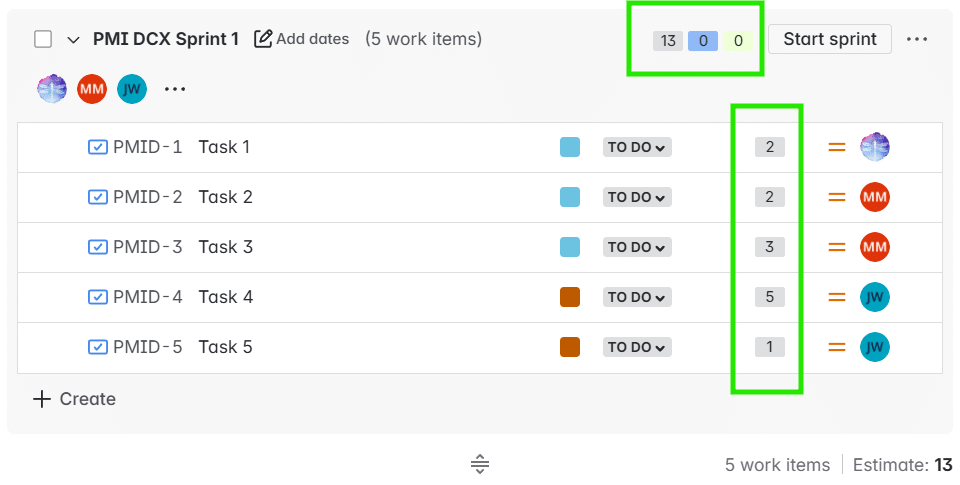
Task: Click the plus icon to create work item
Action: coord(42,399)
